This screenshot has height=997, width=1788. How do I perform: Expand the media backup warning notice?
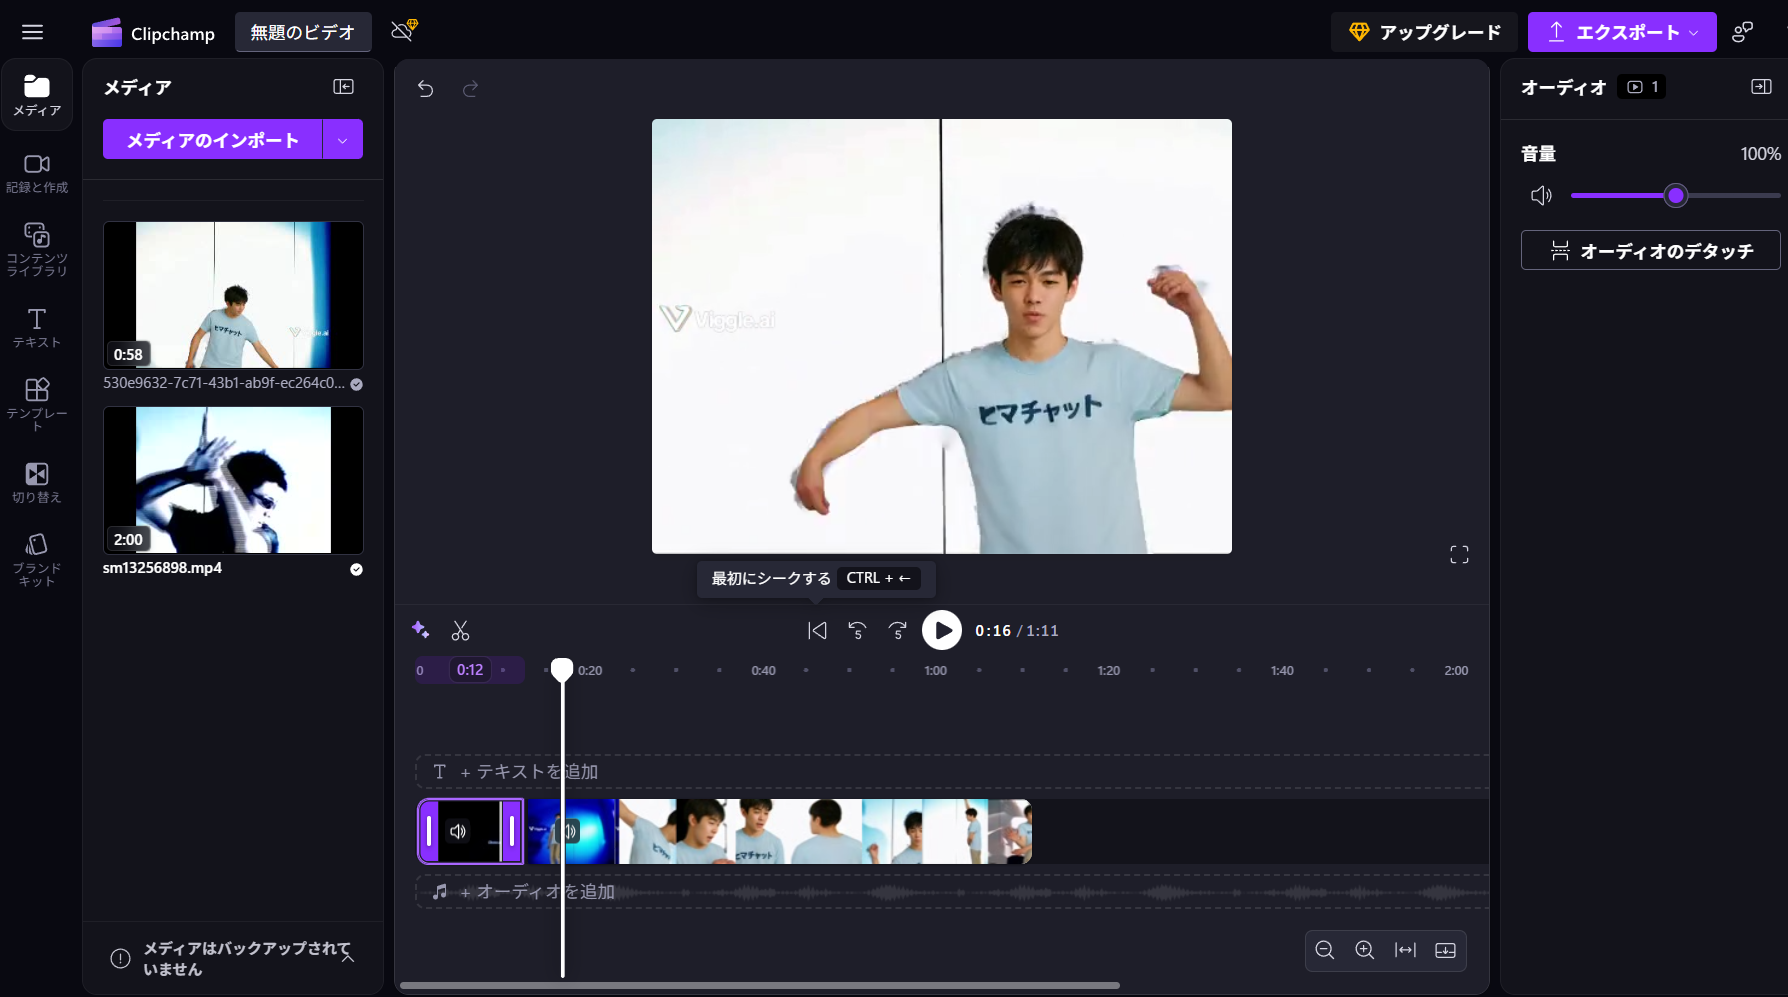(347, 957)
